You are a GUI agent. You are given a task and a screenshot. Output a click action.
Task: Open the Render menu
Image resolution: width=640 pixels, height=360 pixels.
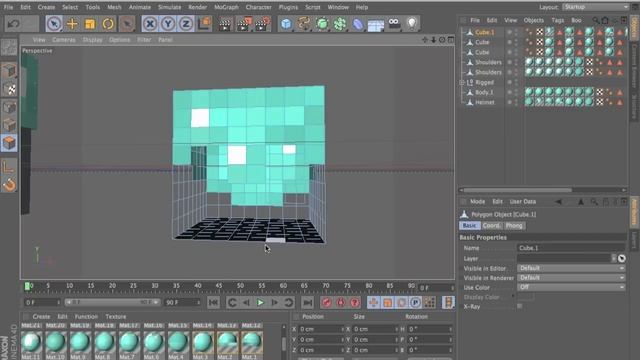tap(198, 7)
